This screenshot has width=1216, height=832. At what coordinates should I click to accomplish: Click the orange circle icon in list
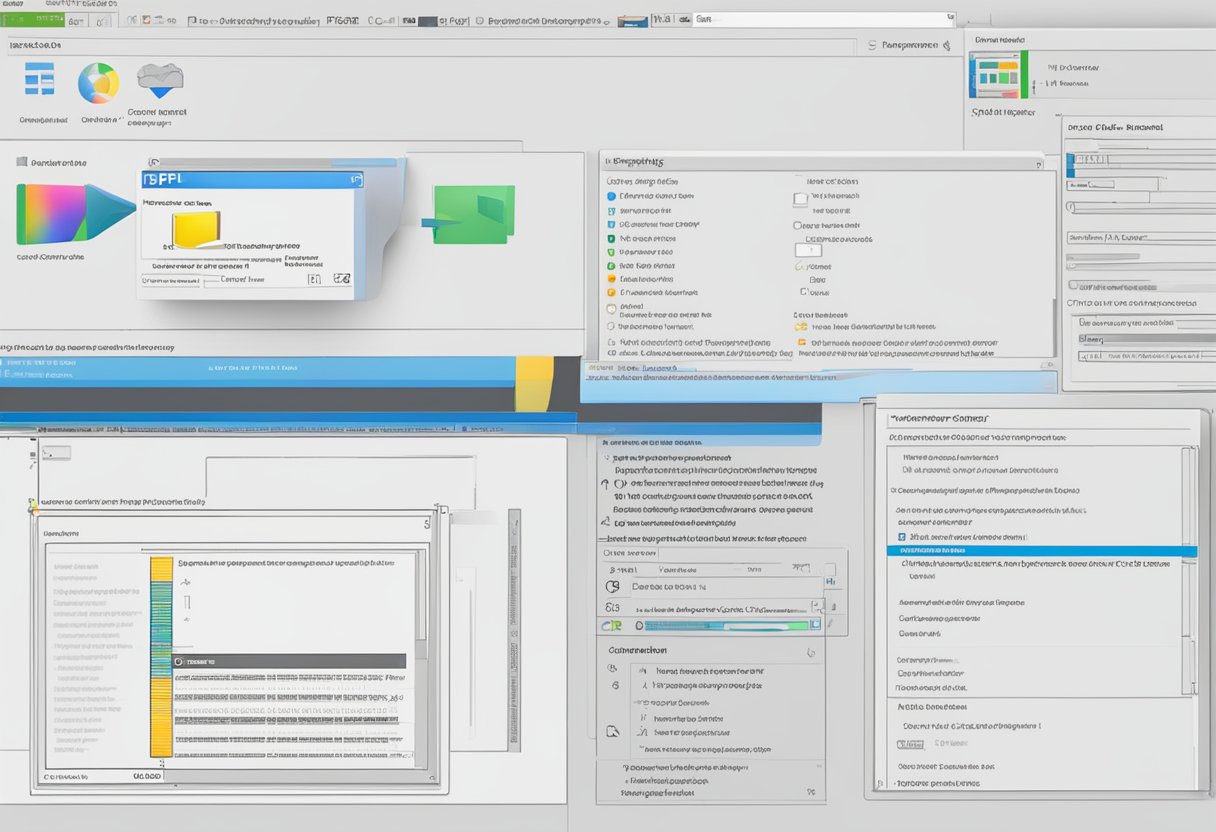click(x=612, y=280)
